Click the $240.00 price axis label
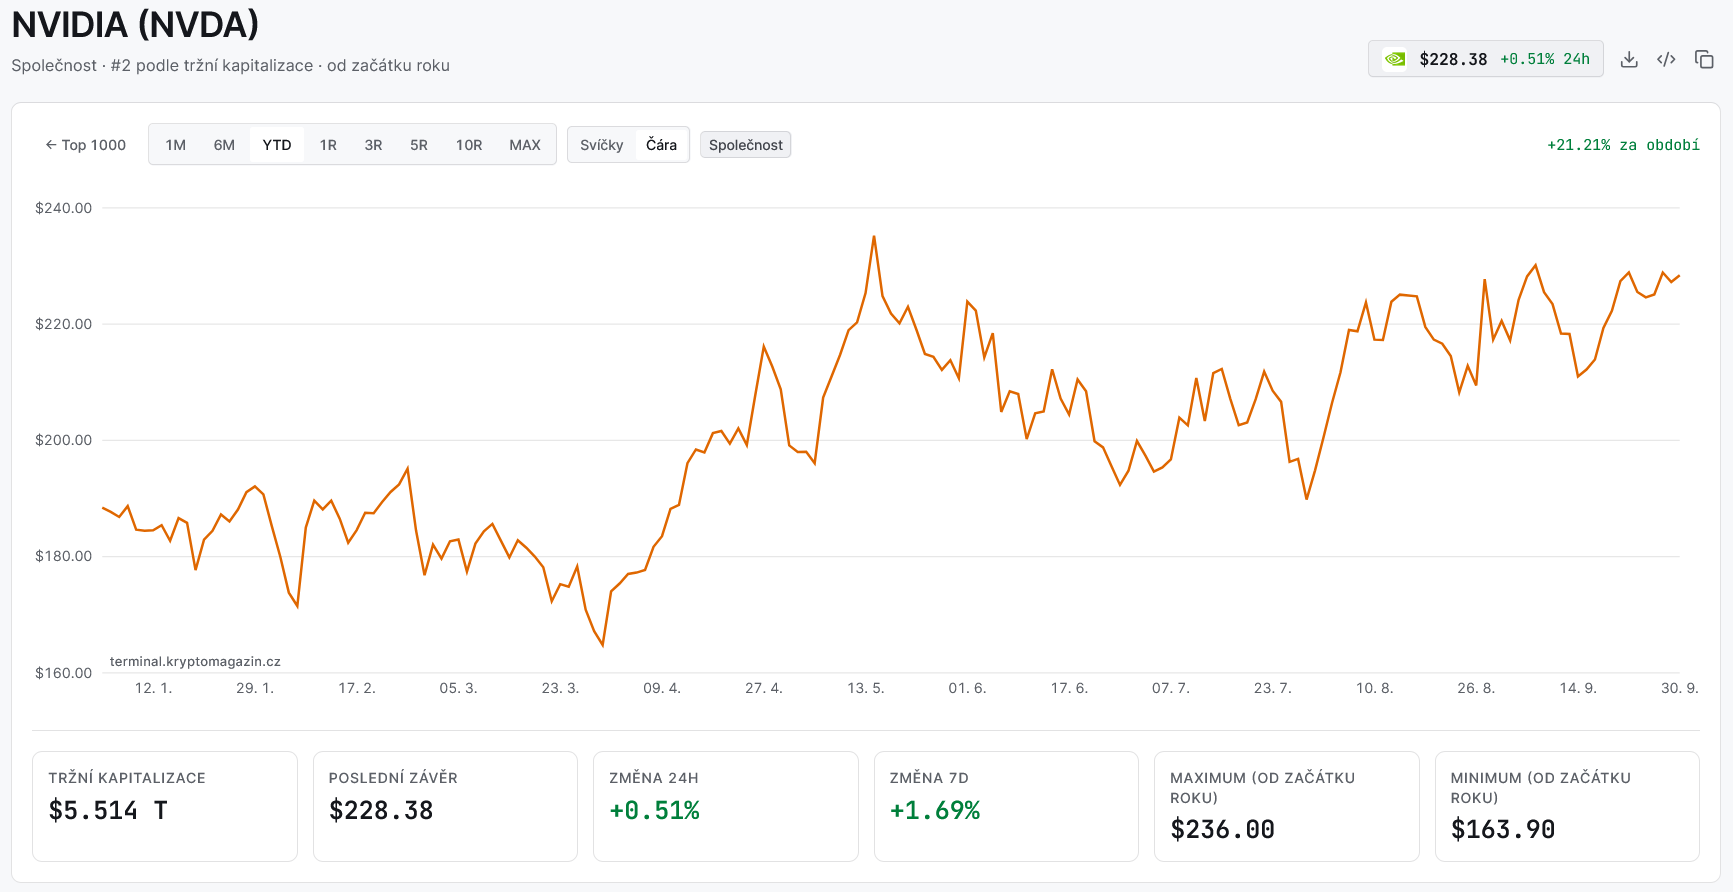This screenshot has width=1733, height=892. (x=63, y=208)
